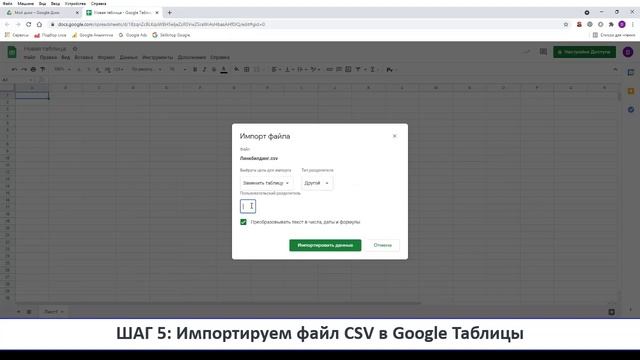Click the Undo icon in Sheets toolbar
Viewport: 640px width, 360px height.
coord(14,69)
